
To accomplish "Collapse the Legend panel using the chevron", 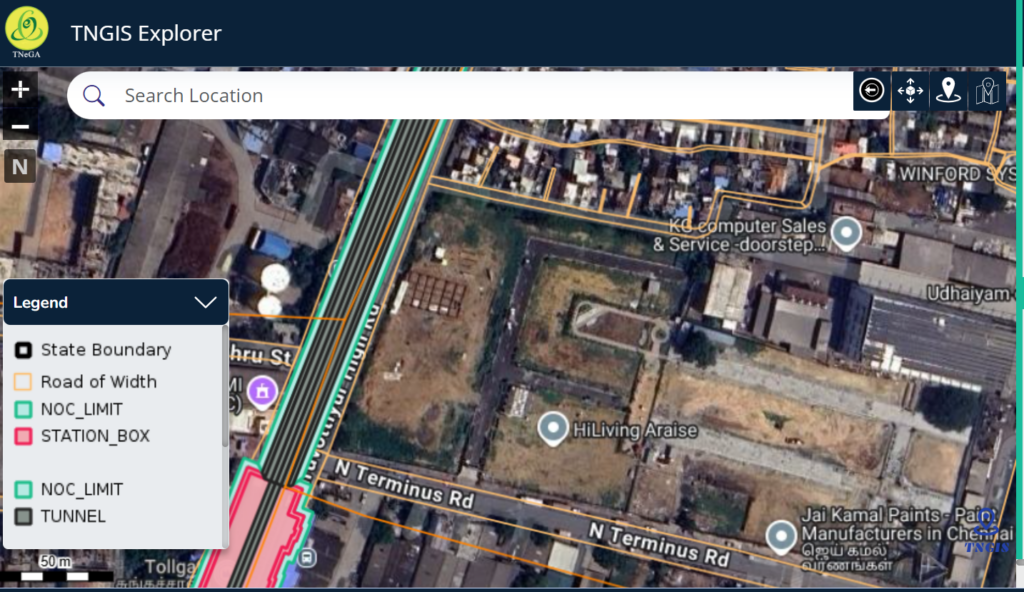I will 205,302.
